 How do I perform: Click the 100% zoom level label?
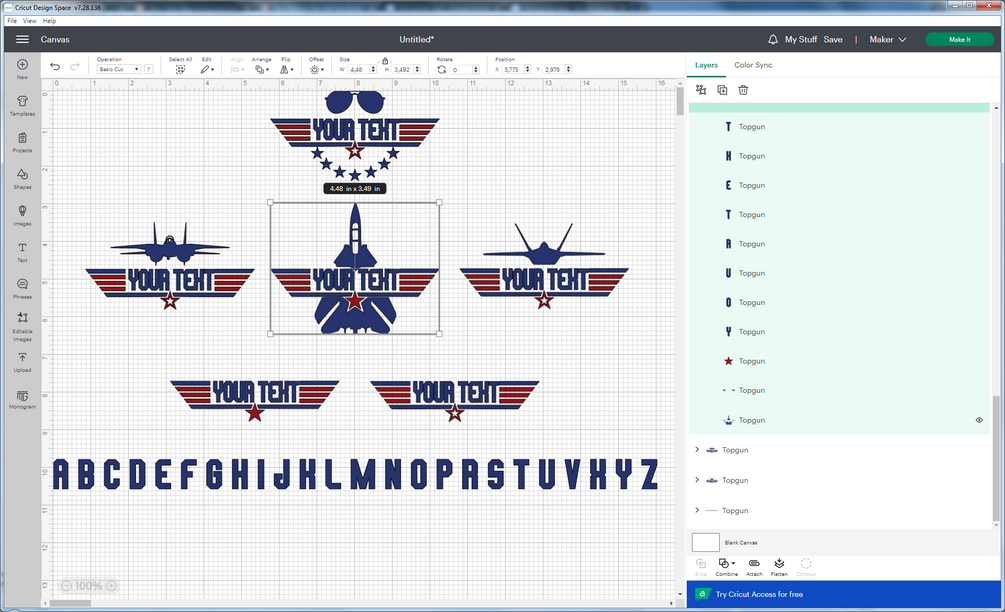[x=88, y=586]
